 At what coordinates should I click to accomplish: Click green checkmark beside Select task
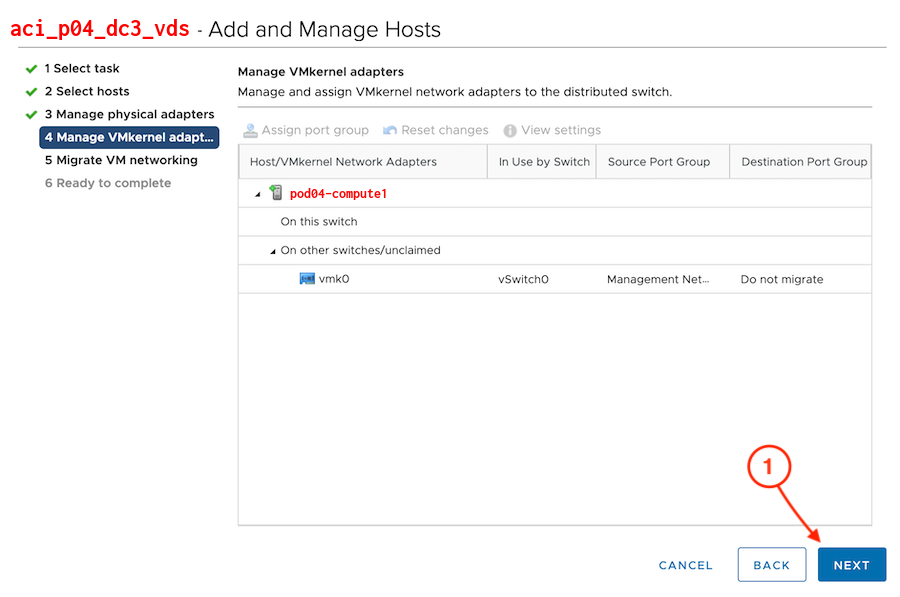pos(31,69)
